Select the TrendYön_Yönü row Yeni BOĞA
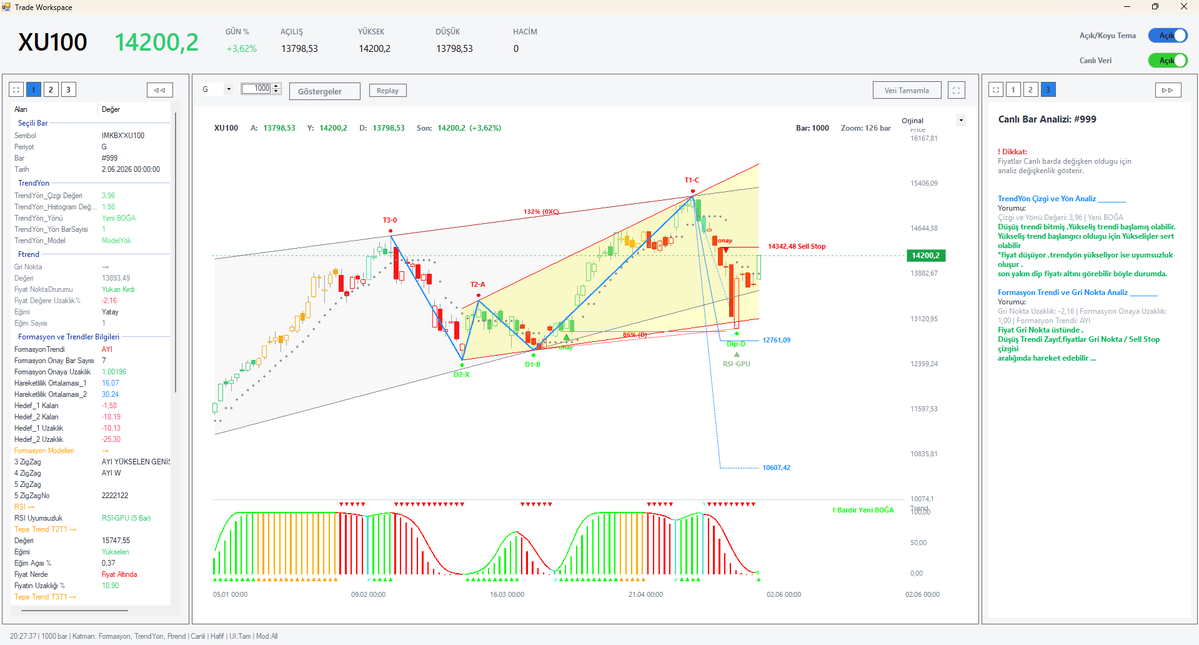 [x=92, y=218]
